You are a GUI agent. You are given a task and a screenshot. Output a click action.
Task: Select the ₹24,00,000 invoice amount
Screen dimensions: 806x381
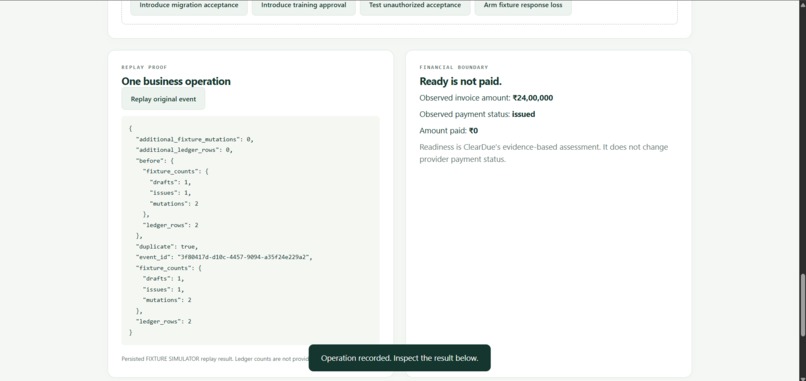(533, 98)
